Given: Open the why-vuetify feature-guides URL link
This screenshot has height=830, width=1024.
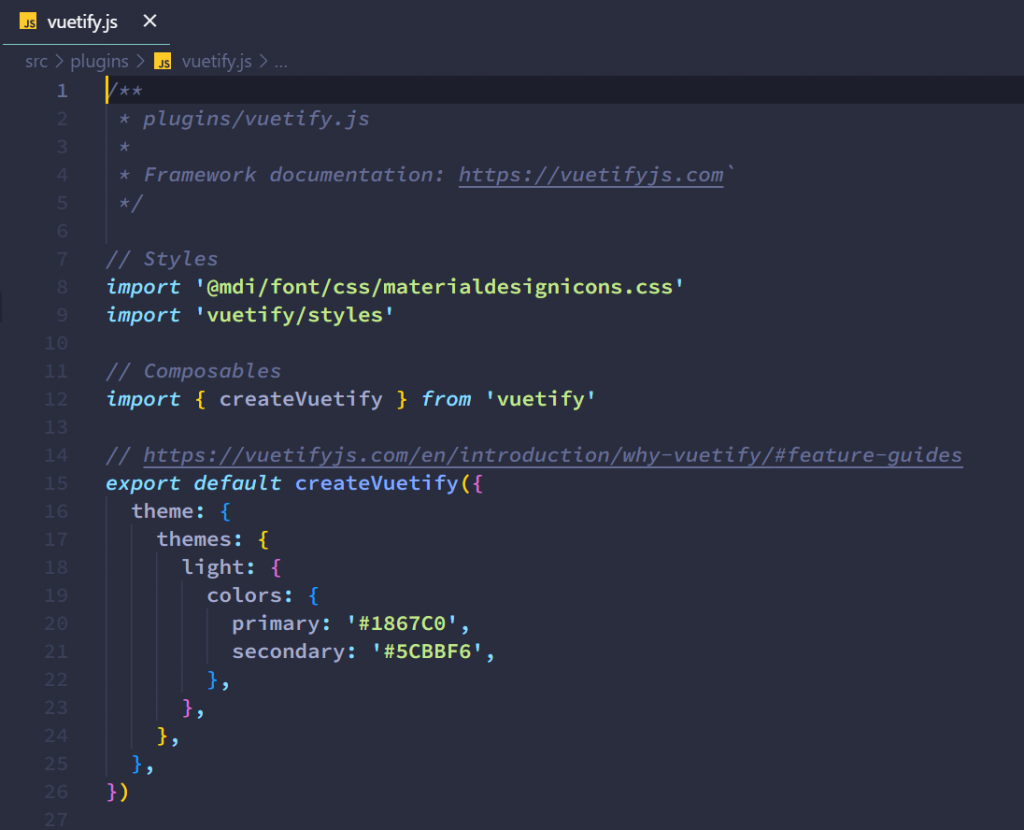Looking at the screenshot, I should click(552, 455).
